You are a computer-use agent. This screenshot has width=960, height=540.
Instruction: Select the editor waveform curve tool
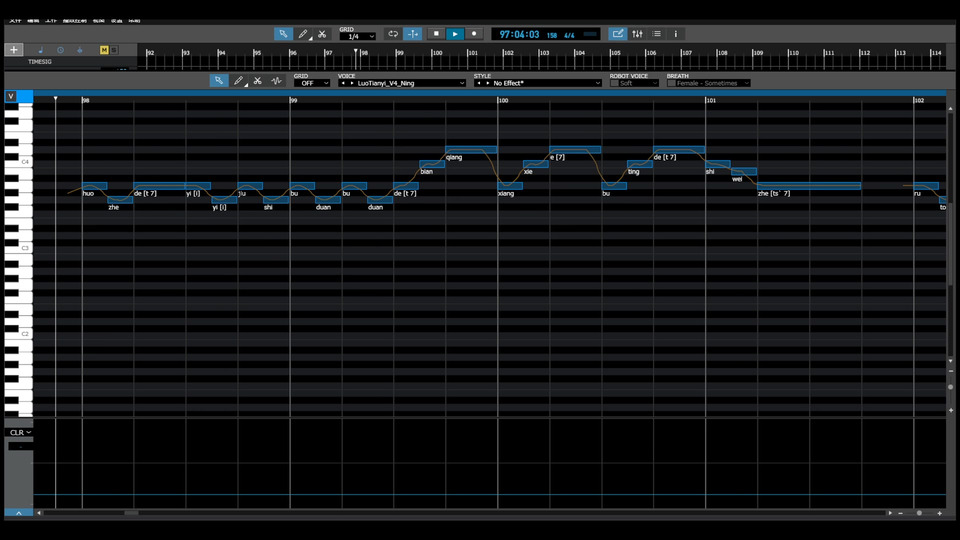click(x=277, y=81)
